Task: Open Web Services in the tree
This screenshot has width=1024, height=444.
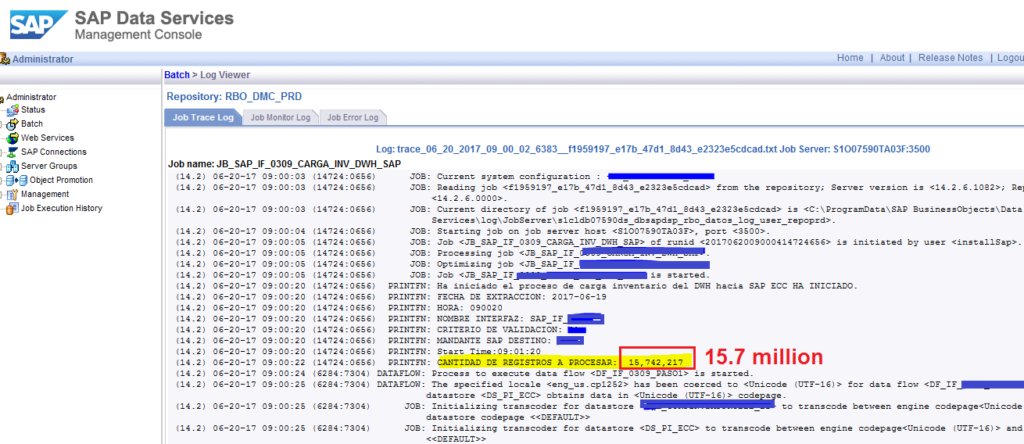Action: [x=47, y=138]
